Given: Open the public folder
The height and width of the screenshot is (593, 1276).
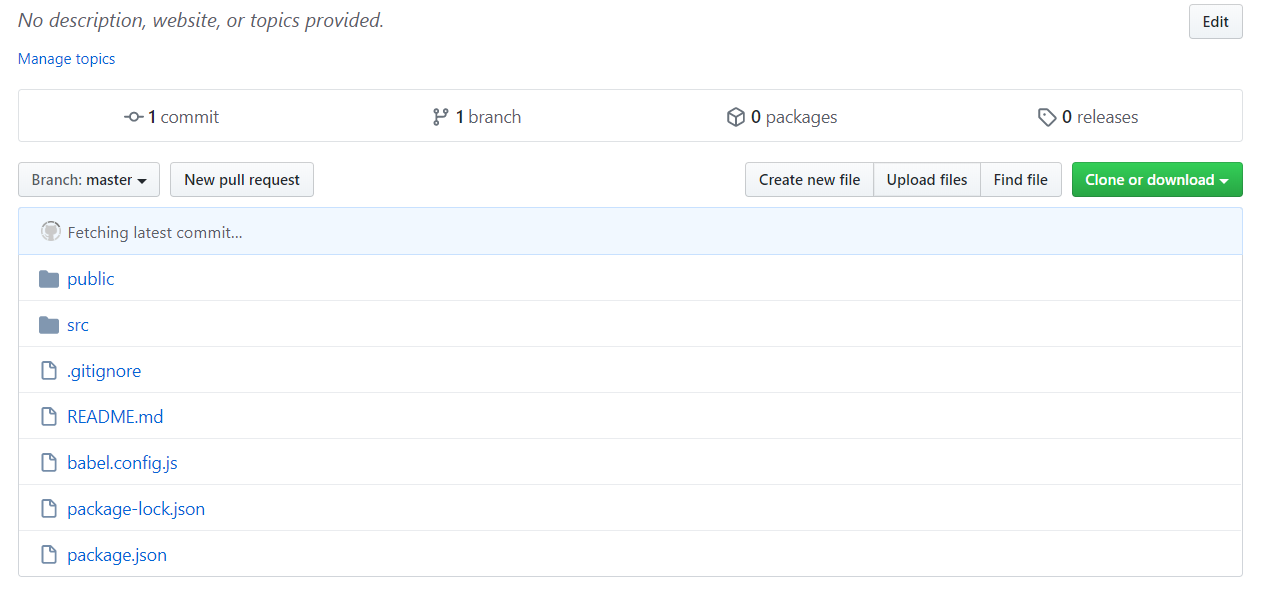Looking at the screenshot, I should point(91,279).
